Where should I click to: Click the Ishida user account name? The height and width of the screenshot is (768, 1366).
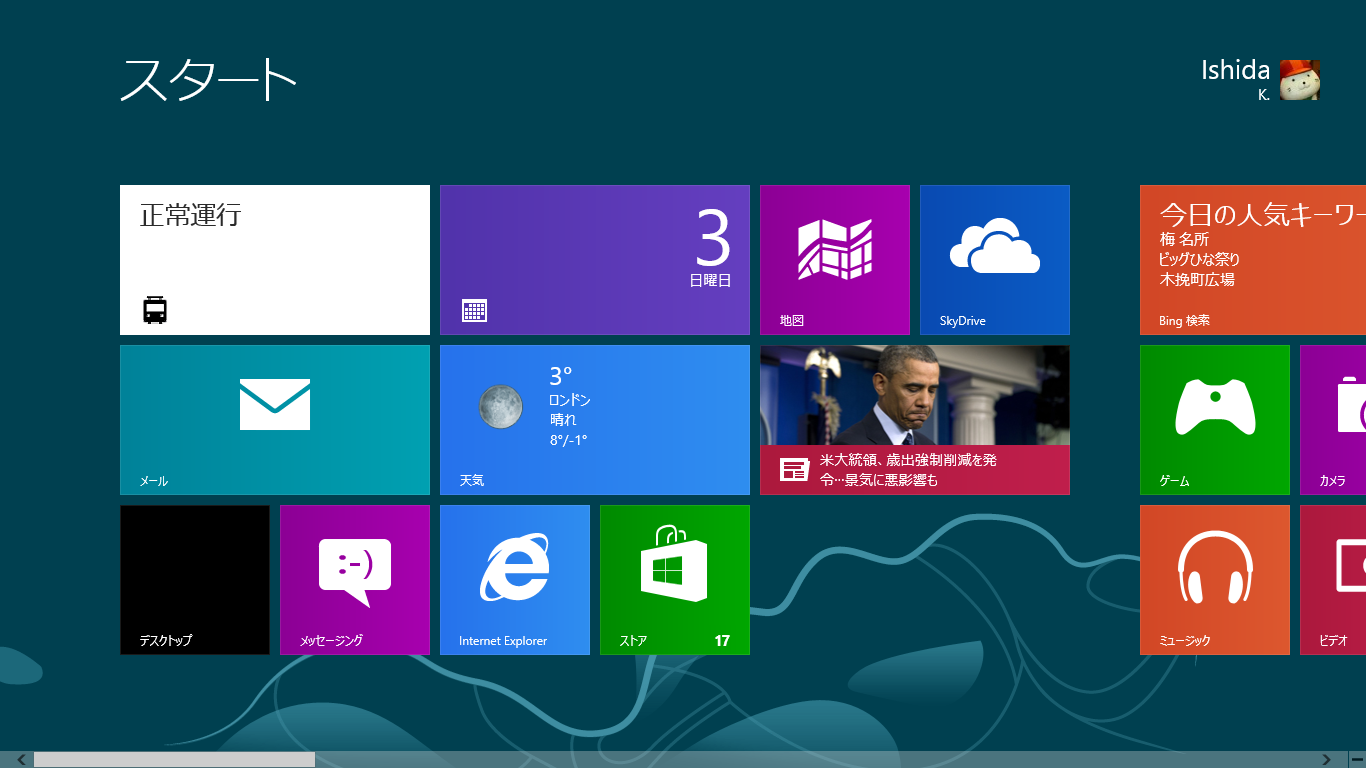point(1235,71)
